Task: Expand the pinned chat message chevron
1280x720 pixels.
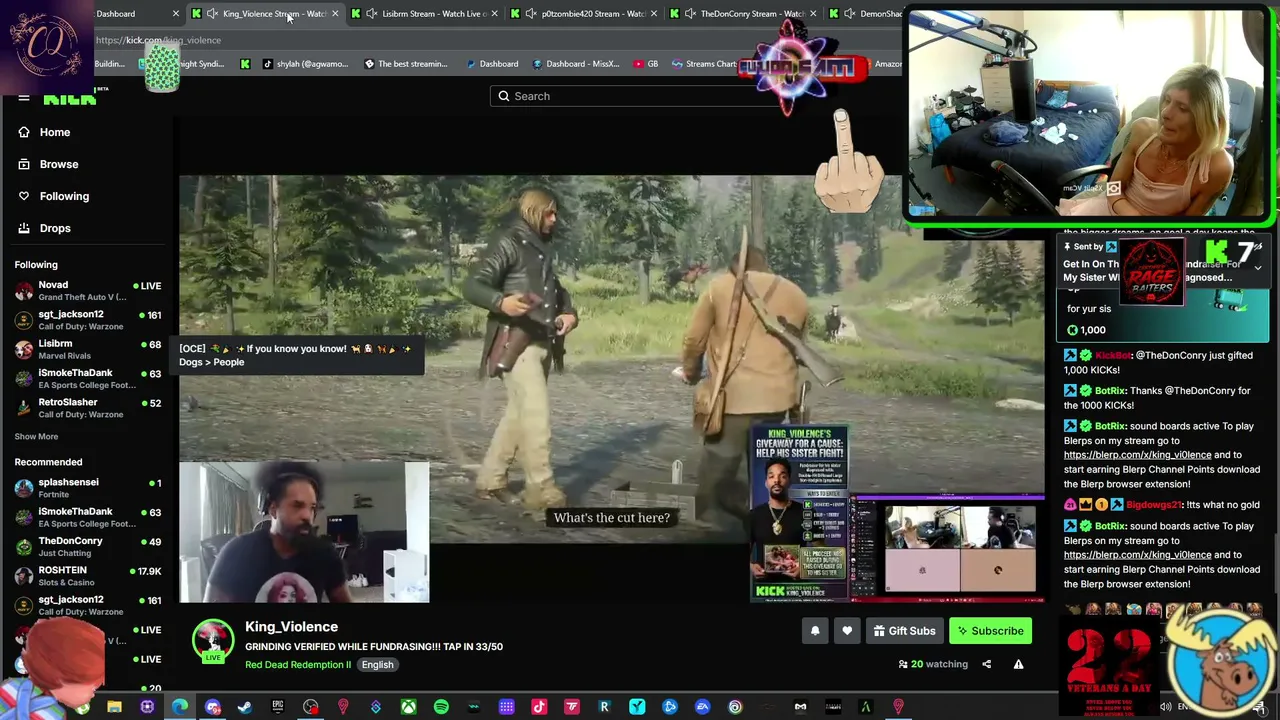Action: click(x=1258, y=268)
